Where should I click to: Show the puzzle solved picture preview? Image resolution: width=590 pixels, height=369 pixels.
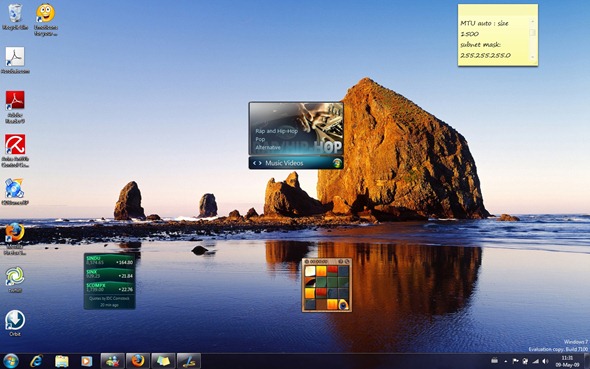pos(341,261)
